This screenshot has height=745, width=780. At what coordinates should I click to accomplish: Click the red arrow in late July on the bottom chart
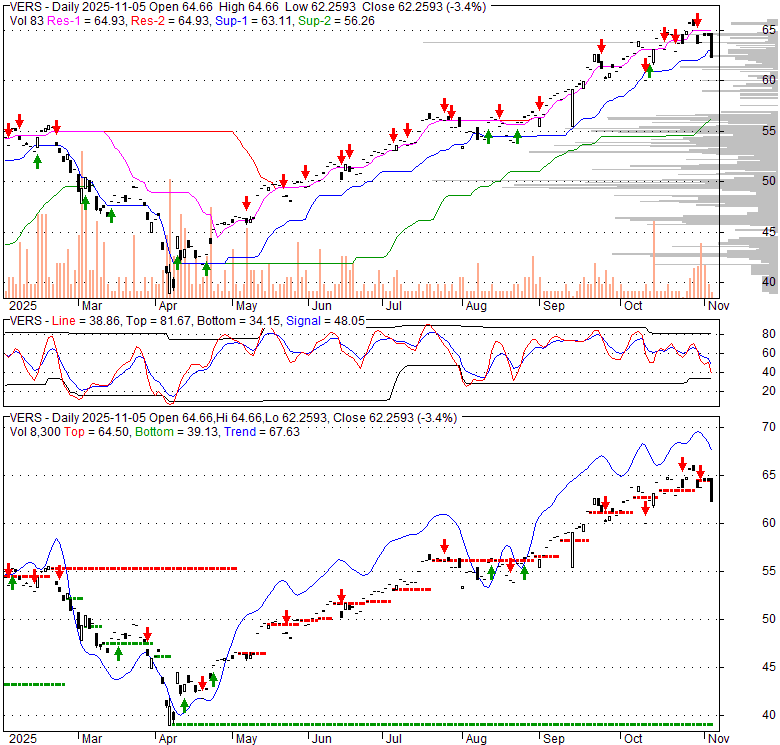[x=443, y=546]
